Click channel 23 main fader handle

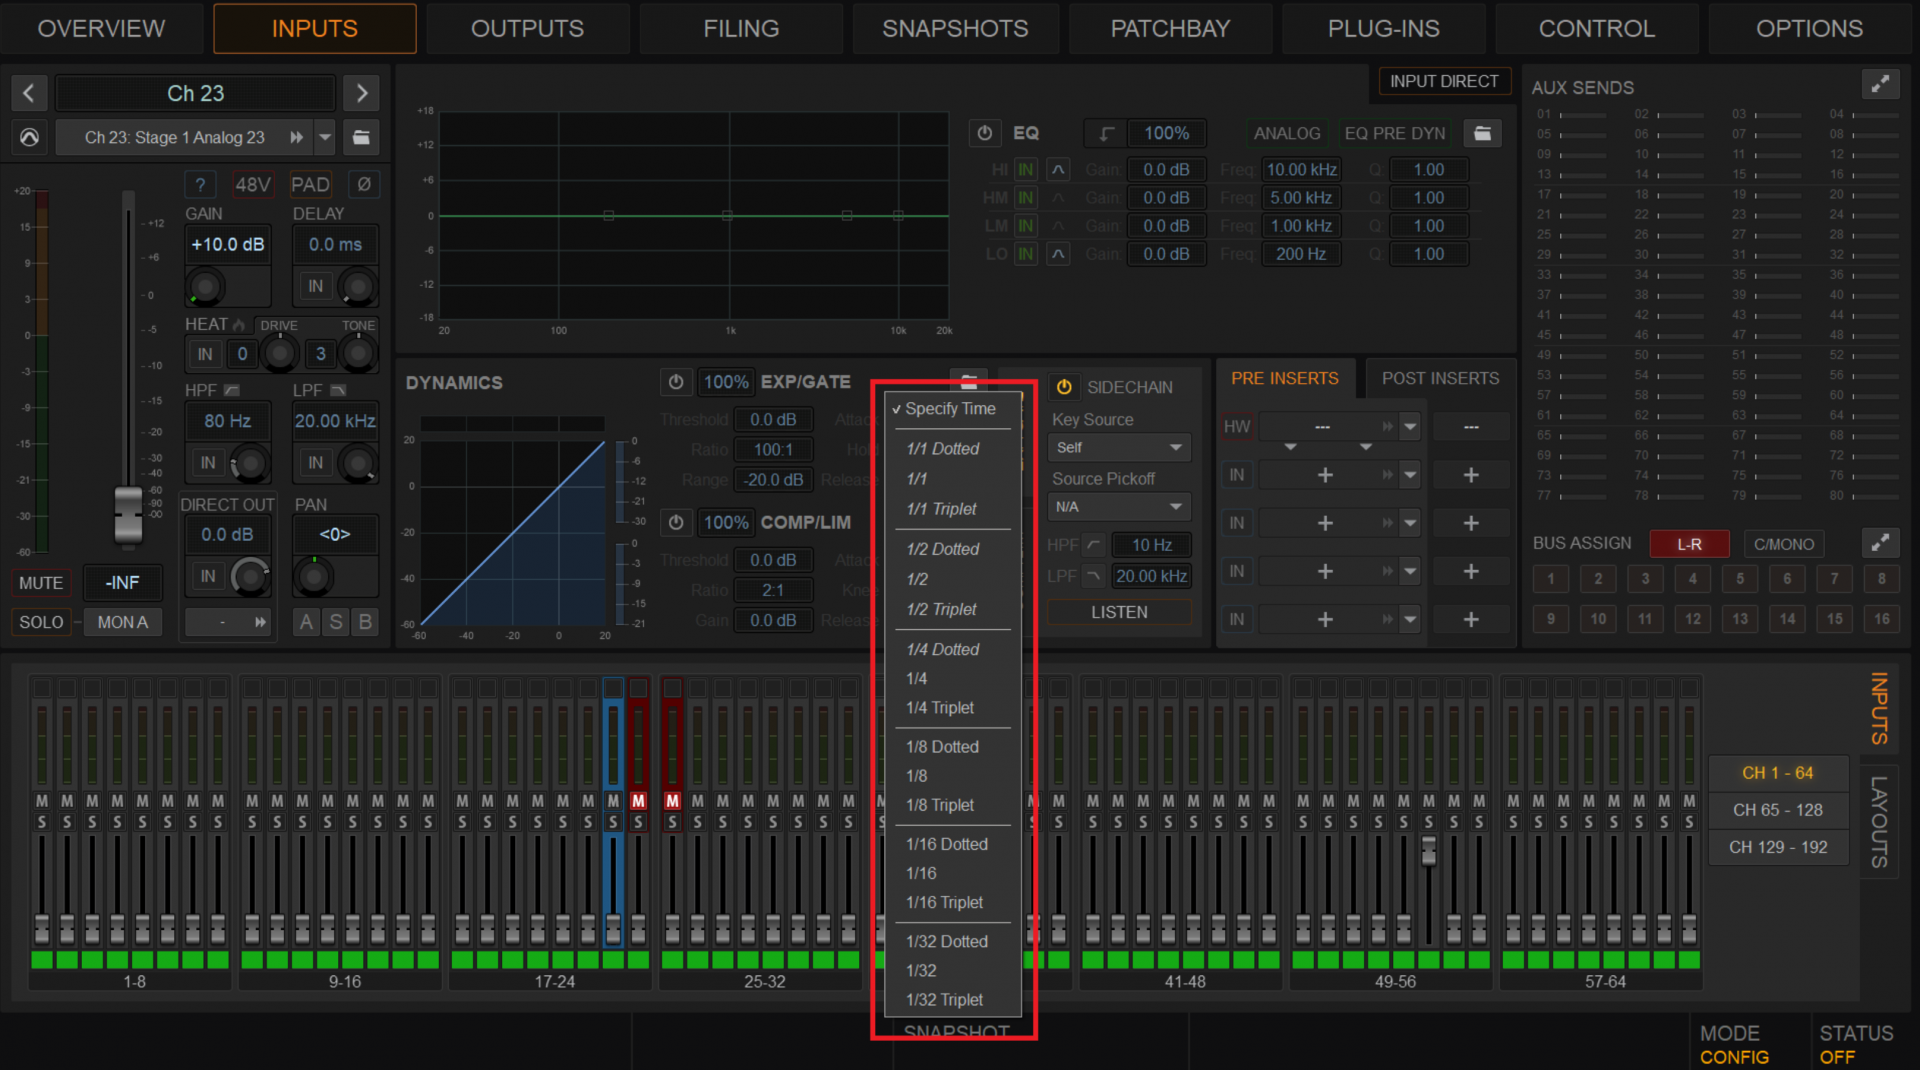[x=128, y=514]
